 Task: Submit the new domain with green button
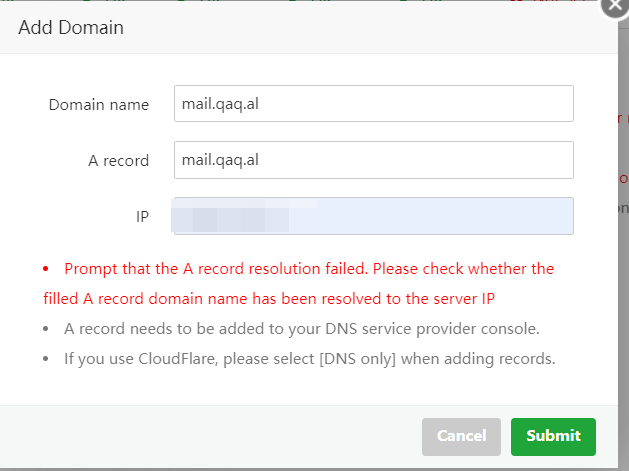coord(553,436)
